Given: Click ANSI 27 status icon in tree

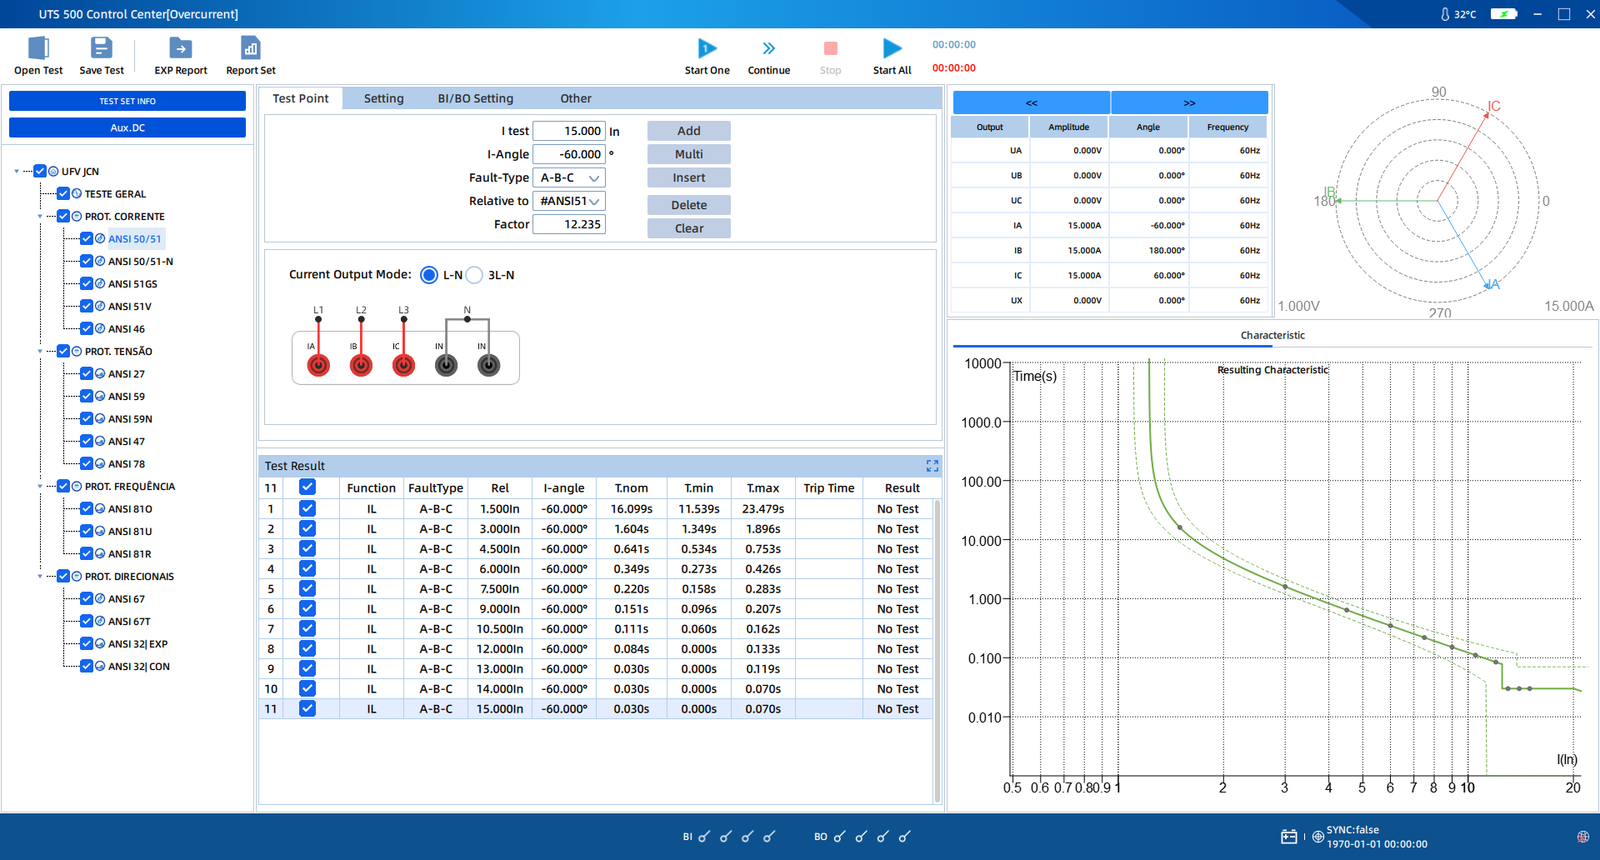Looking at the screenshot, I should pos(100,374).
